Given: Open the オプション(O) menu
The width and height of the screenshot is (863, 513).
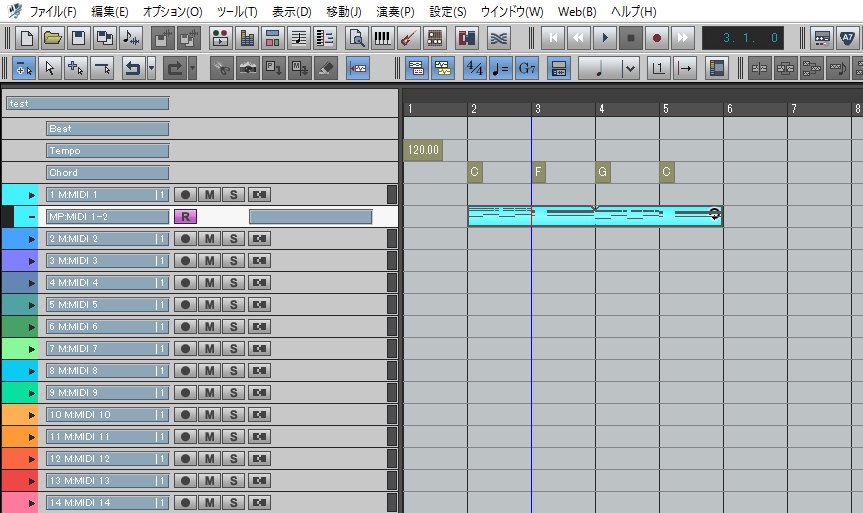Looking at the screenshot, I should (173, 12).
